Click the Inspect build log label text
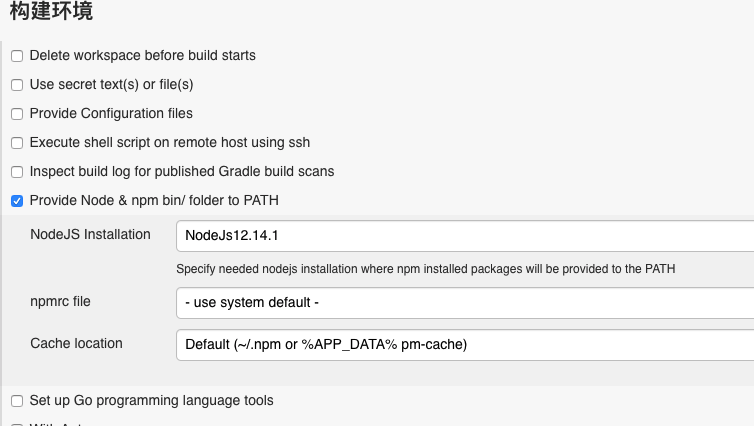 coord(182,172)
